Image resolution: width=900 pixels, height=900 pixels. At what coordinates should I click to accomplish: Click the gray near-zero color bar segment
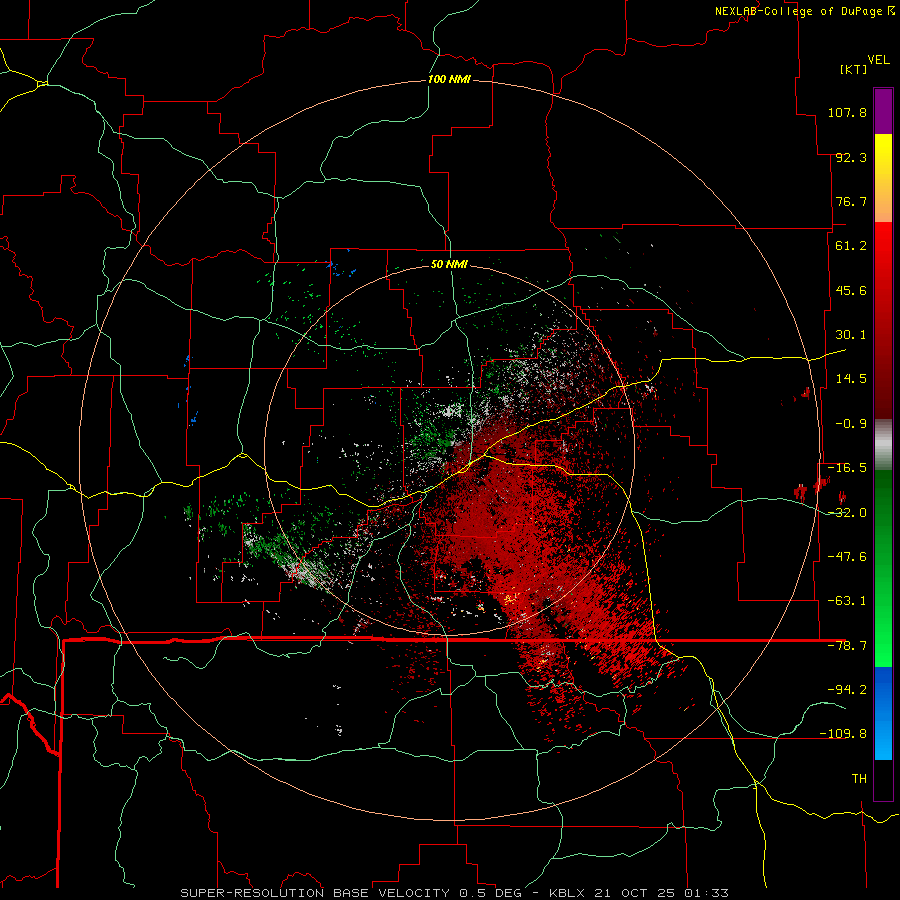(x=883, y=445)
